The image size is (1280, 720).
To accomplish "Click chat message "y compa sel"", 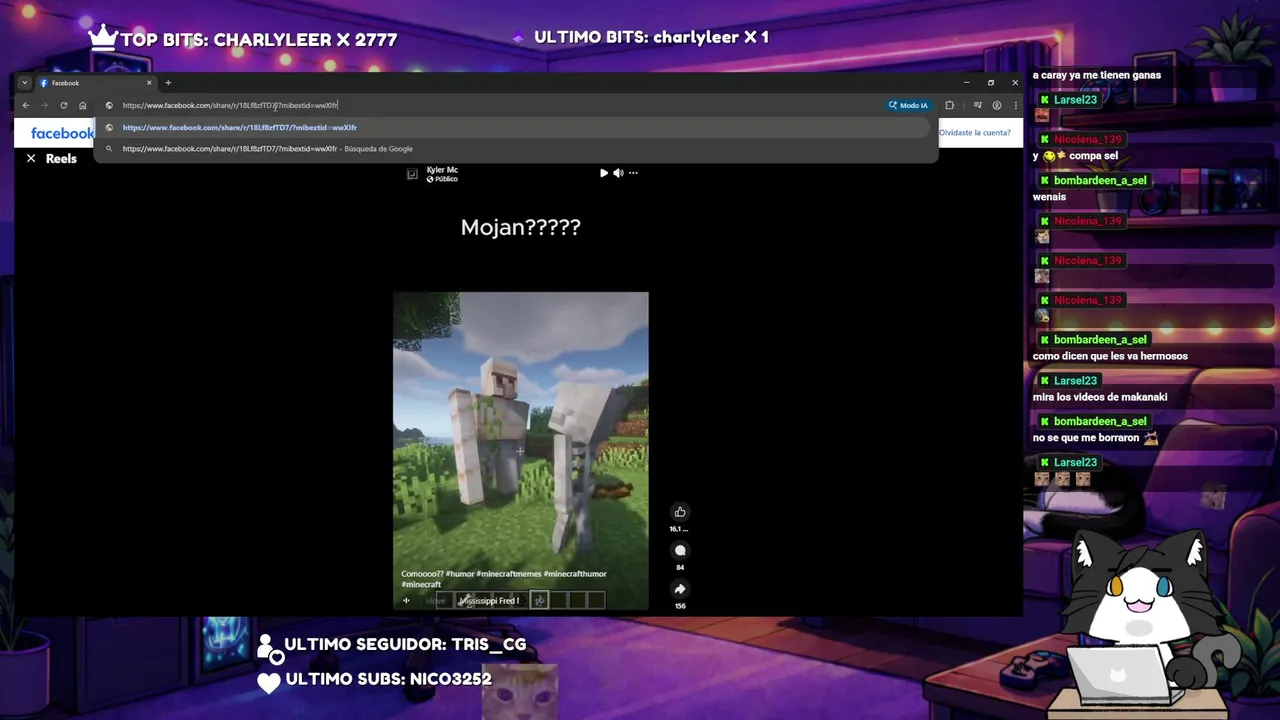I will click(x=1075, y=156).
